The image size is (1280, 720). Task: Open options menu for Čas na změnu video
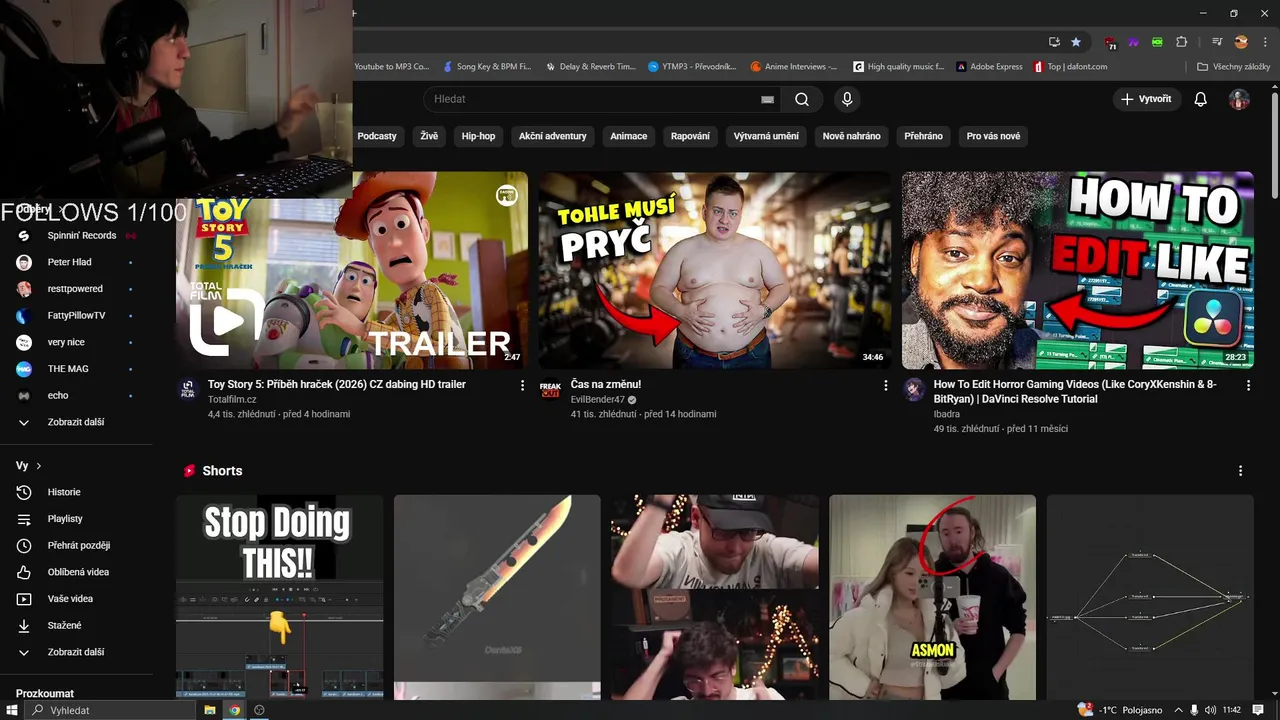coord(885,385)
